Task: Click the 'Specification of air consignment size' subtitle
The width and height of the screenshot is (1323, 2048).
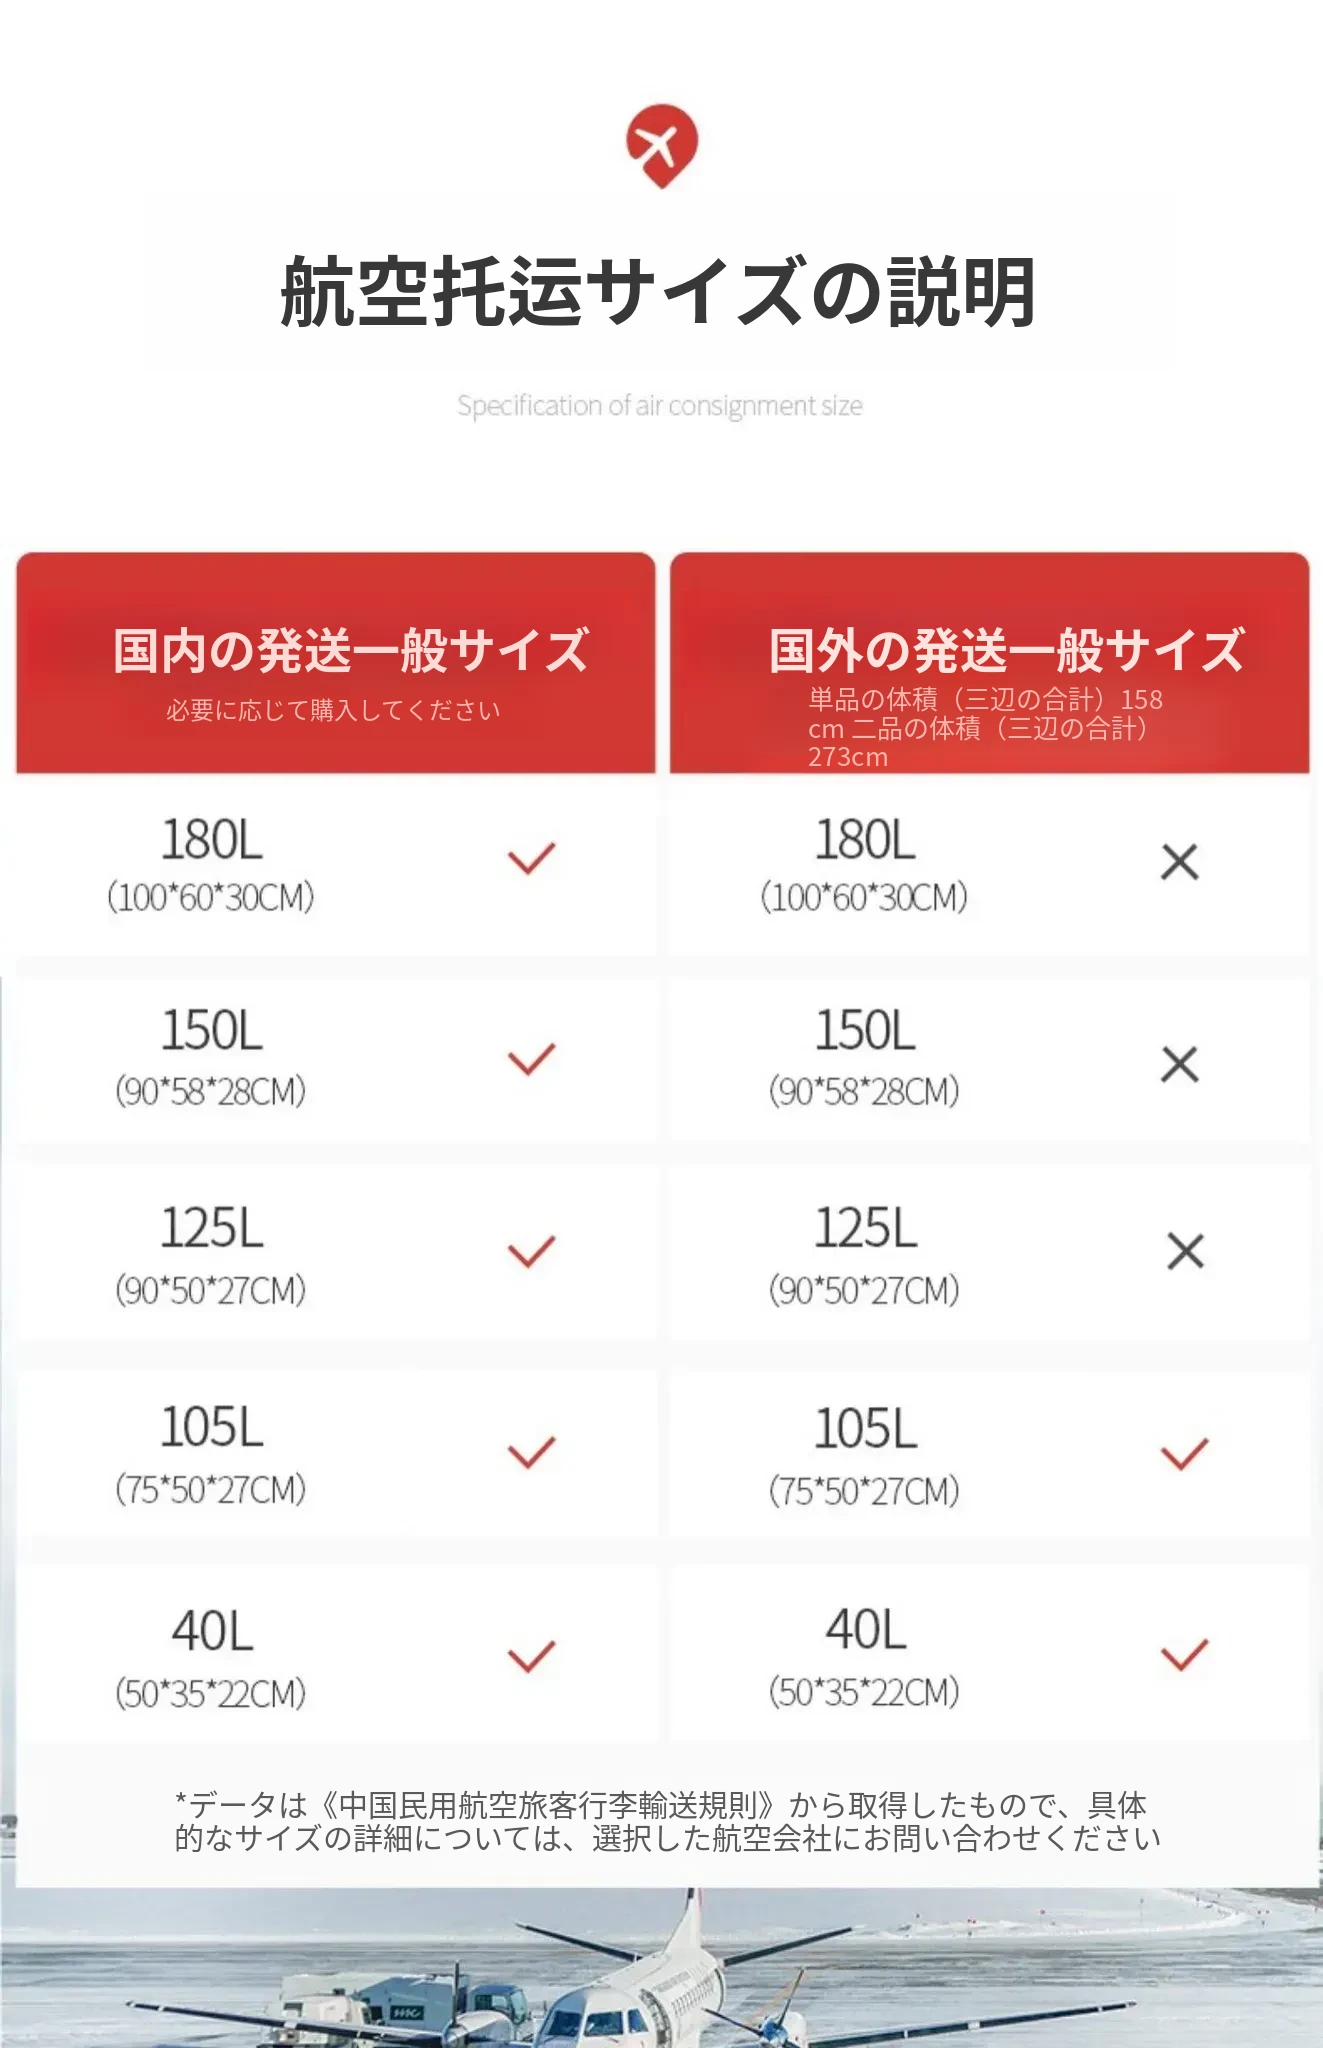Action: click(x=660, y=406)
